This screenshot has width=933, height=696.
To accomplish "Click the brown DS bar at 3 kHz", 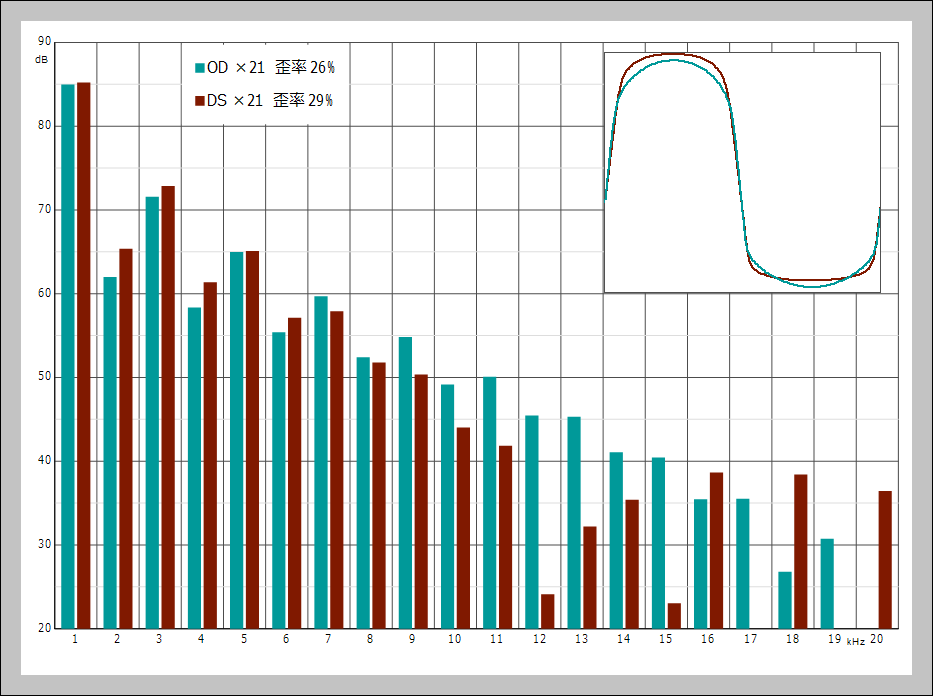I will click(x=168, y=407).
